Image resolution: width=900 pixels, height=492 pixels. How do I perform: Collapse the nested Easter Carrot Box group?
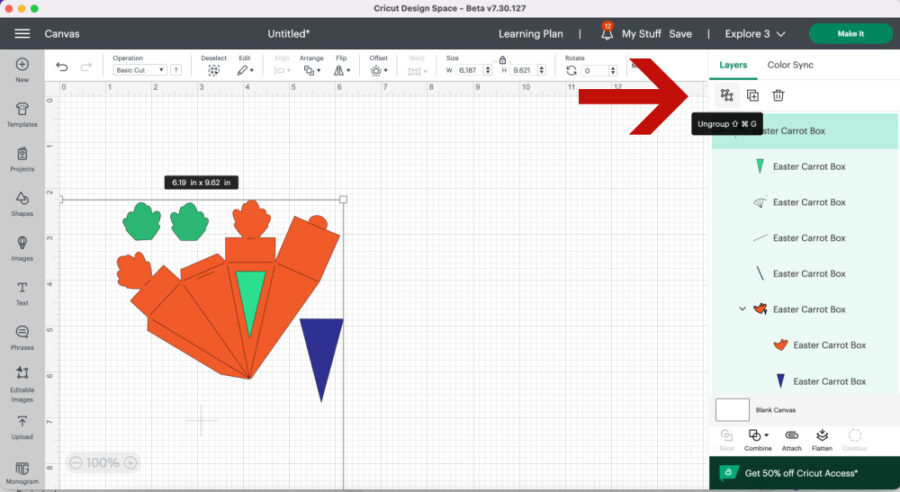pyautogui.click(x=742, y=309)
